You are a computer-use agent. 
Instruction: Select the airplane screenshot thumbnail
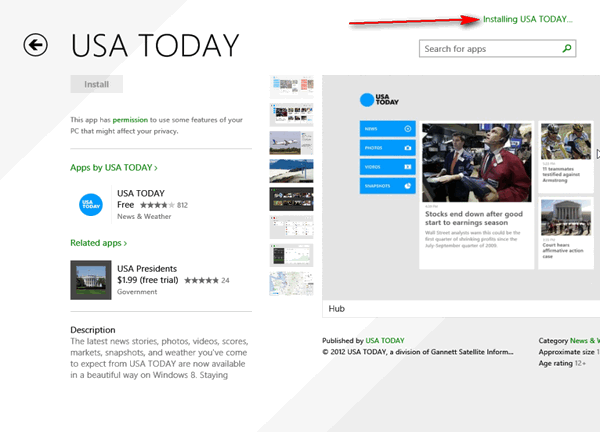pos(291,143)
